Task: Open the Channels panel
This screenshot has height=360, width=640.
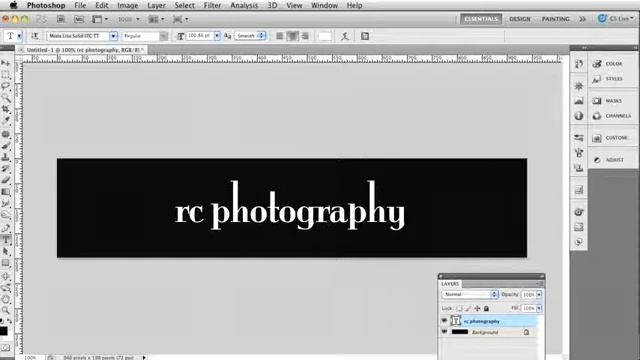Action: coord(613,116)
